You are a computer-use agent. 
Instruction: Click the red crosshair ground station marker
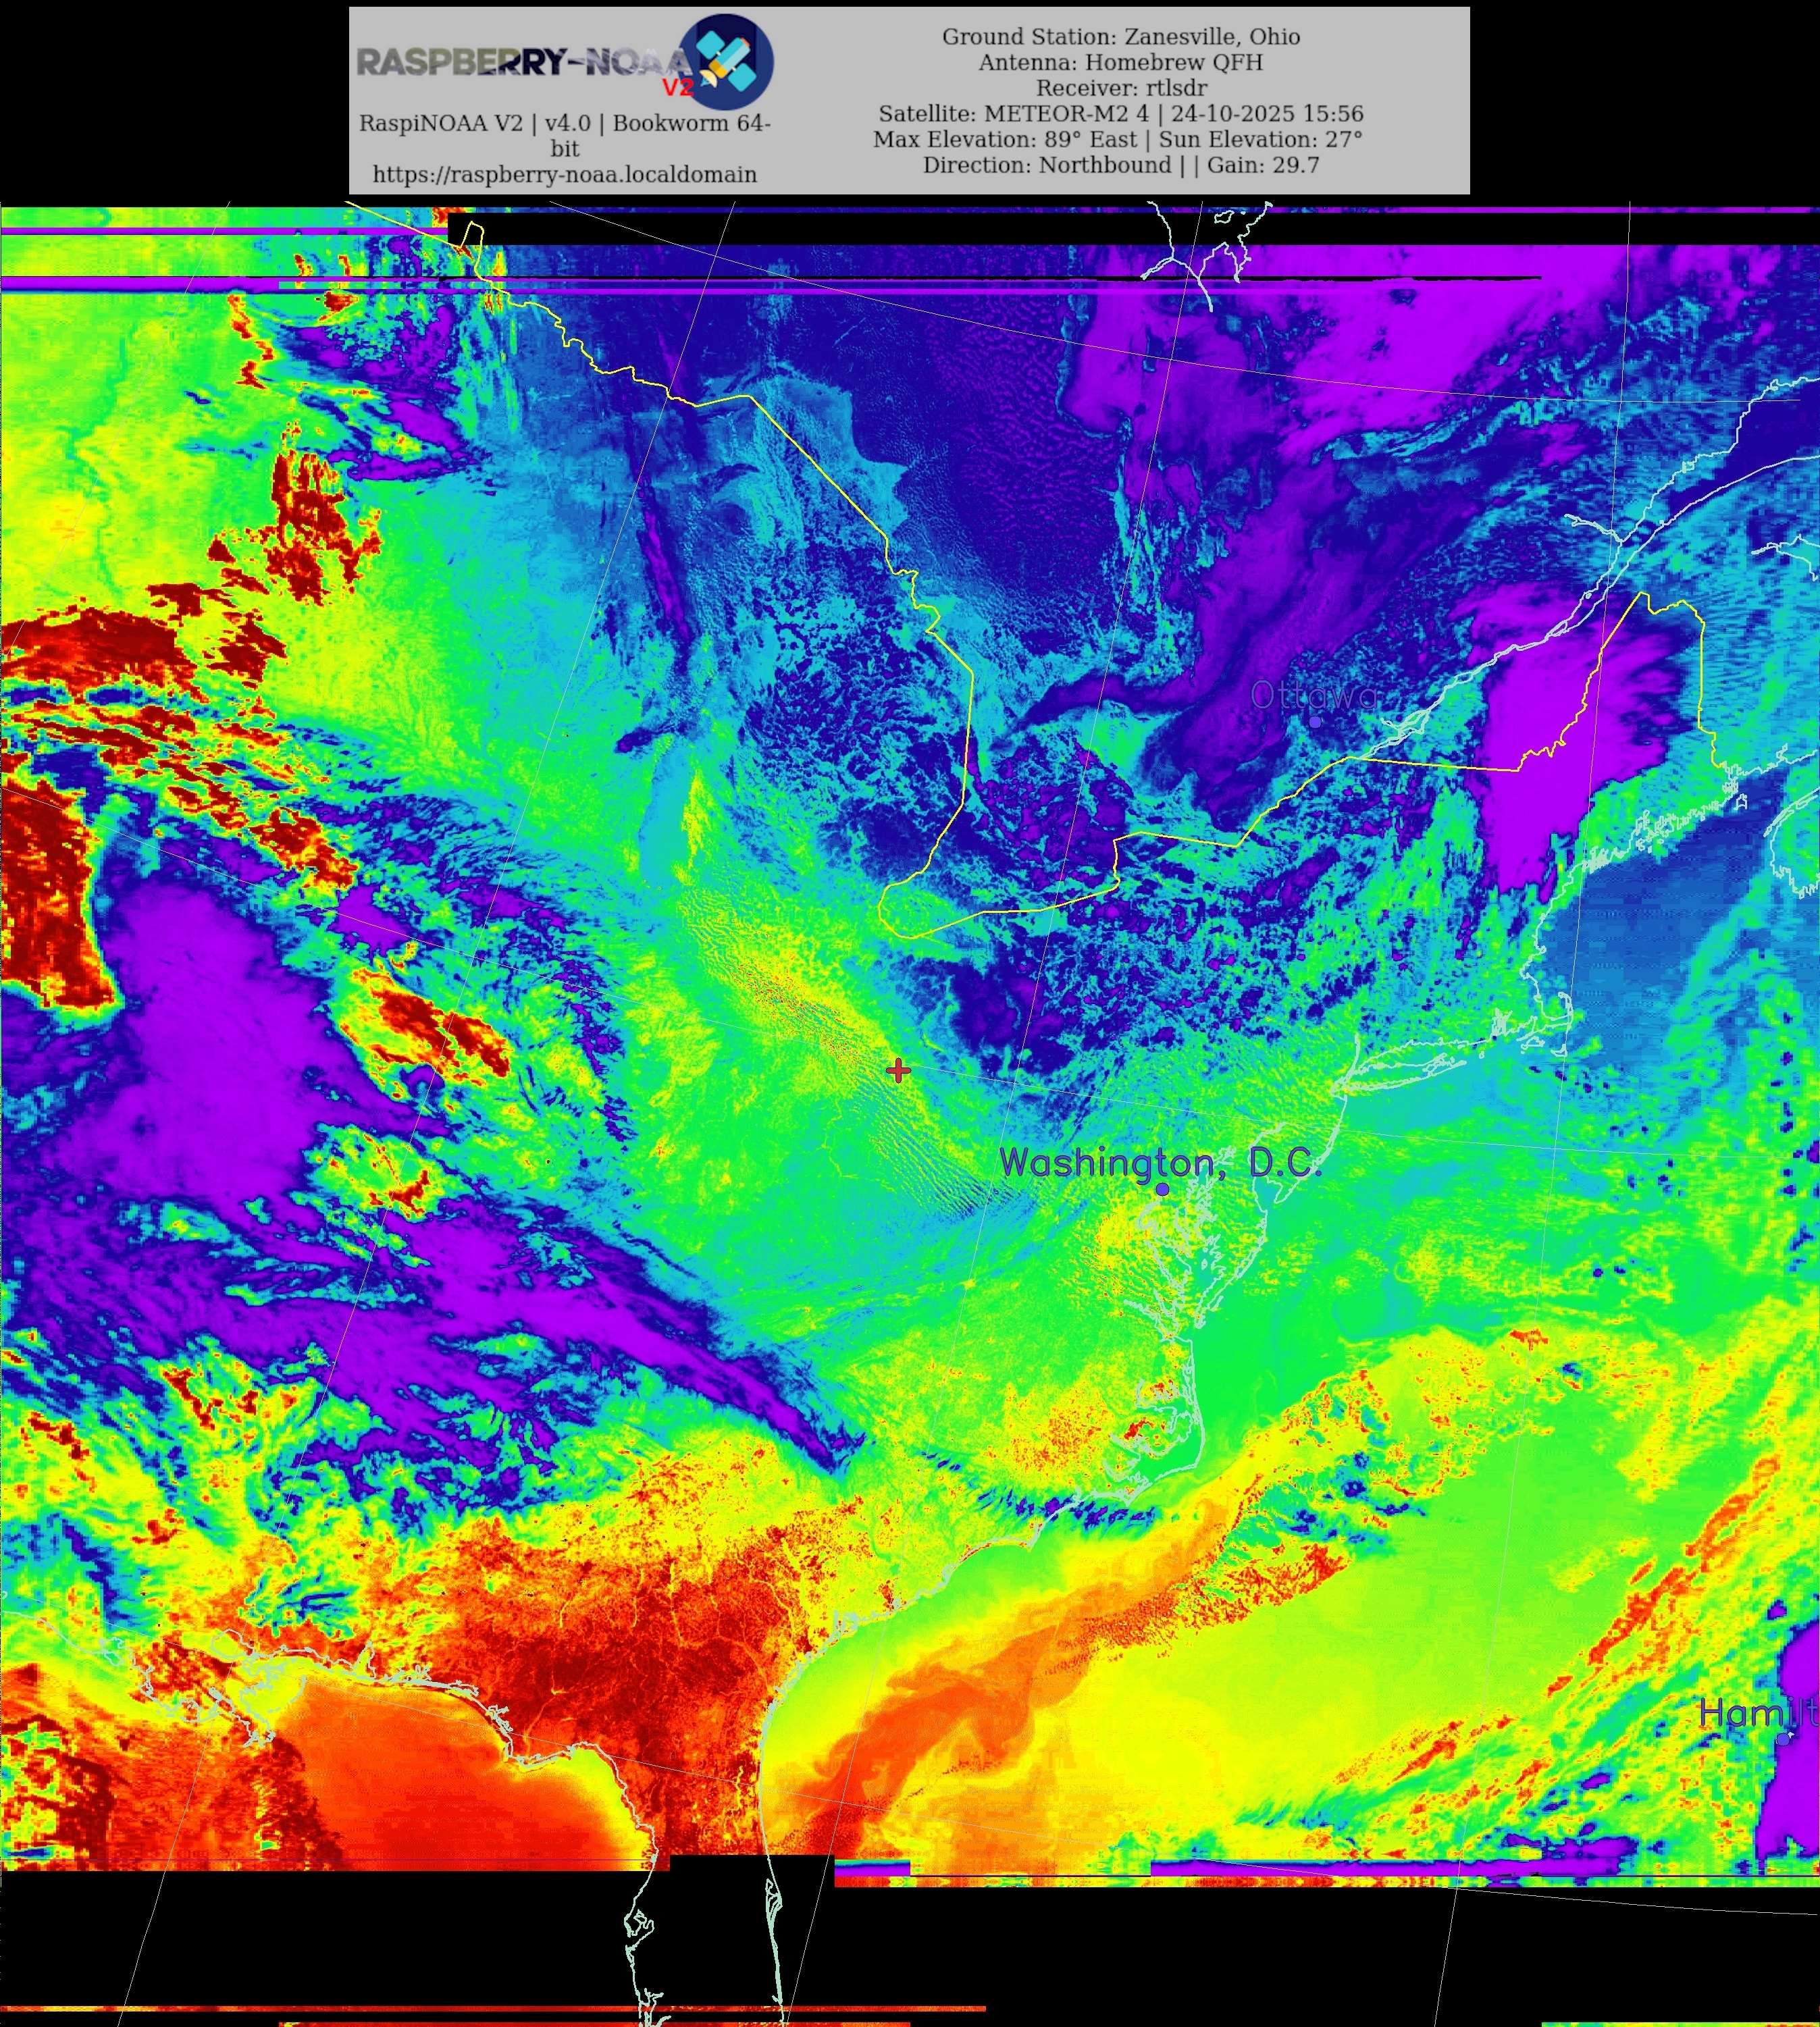[898, 1071]
